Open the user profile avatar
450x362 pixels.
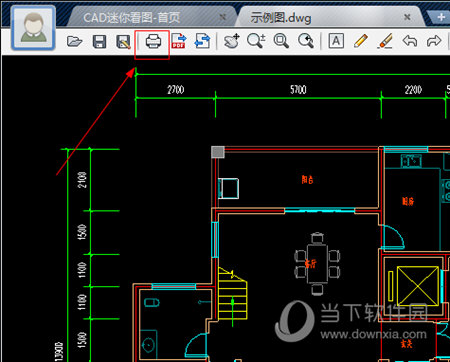(33, 28)
